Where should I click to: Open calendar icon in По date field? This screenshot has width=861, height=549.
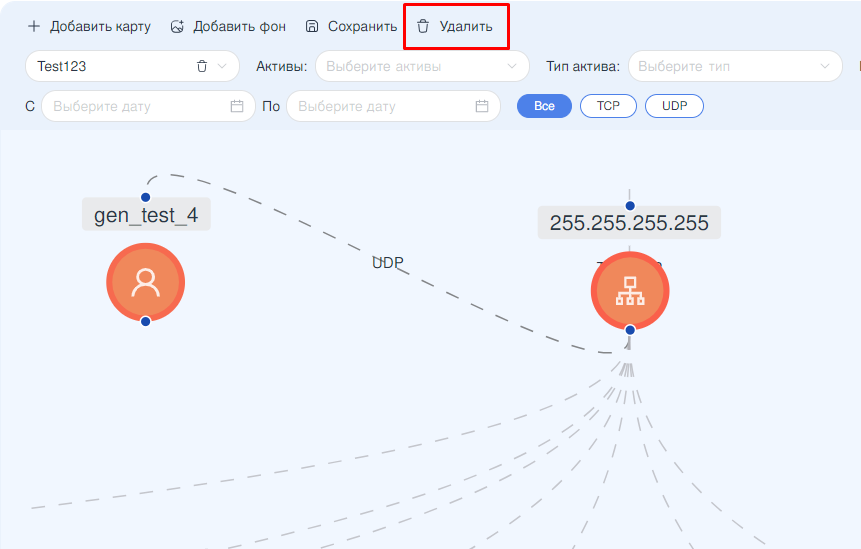(x=482, y=106)
